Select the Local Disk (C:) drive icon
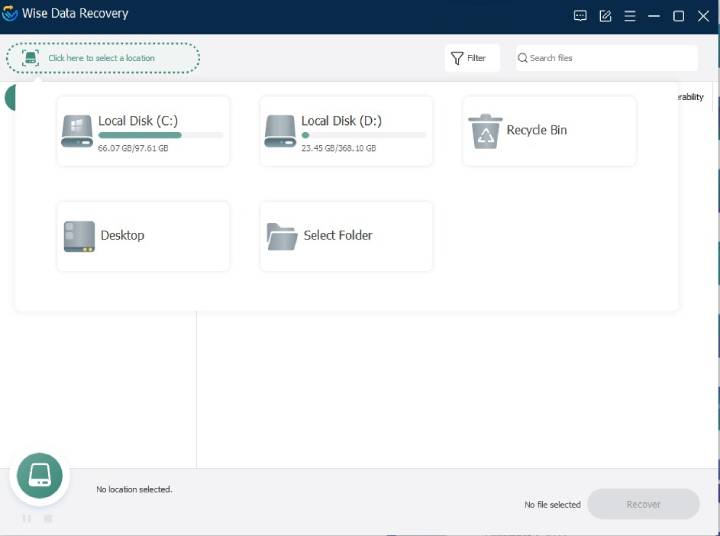Screen dimensions: 720x536 (x=77, y=131)
